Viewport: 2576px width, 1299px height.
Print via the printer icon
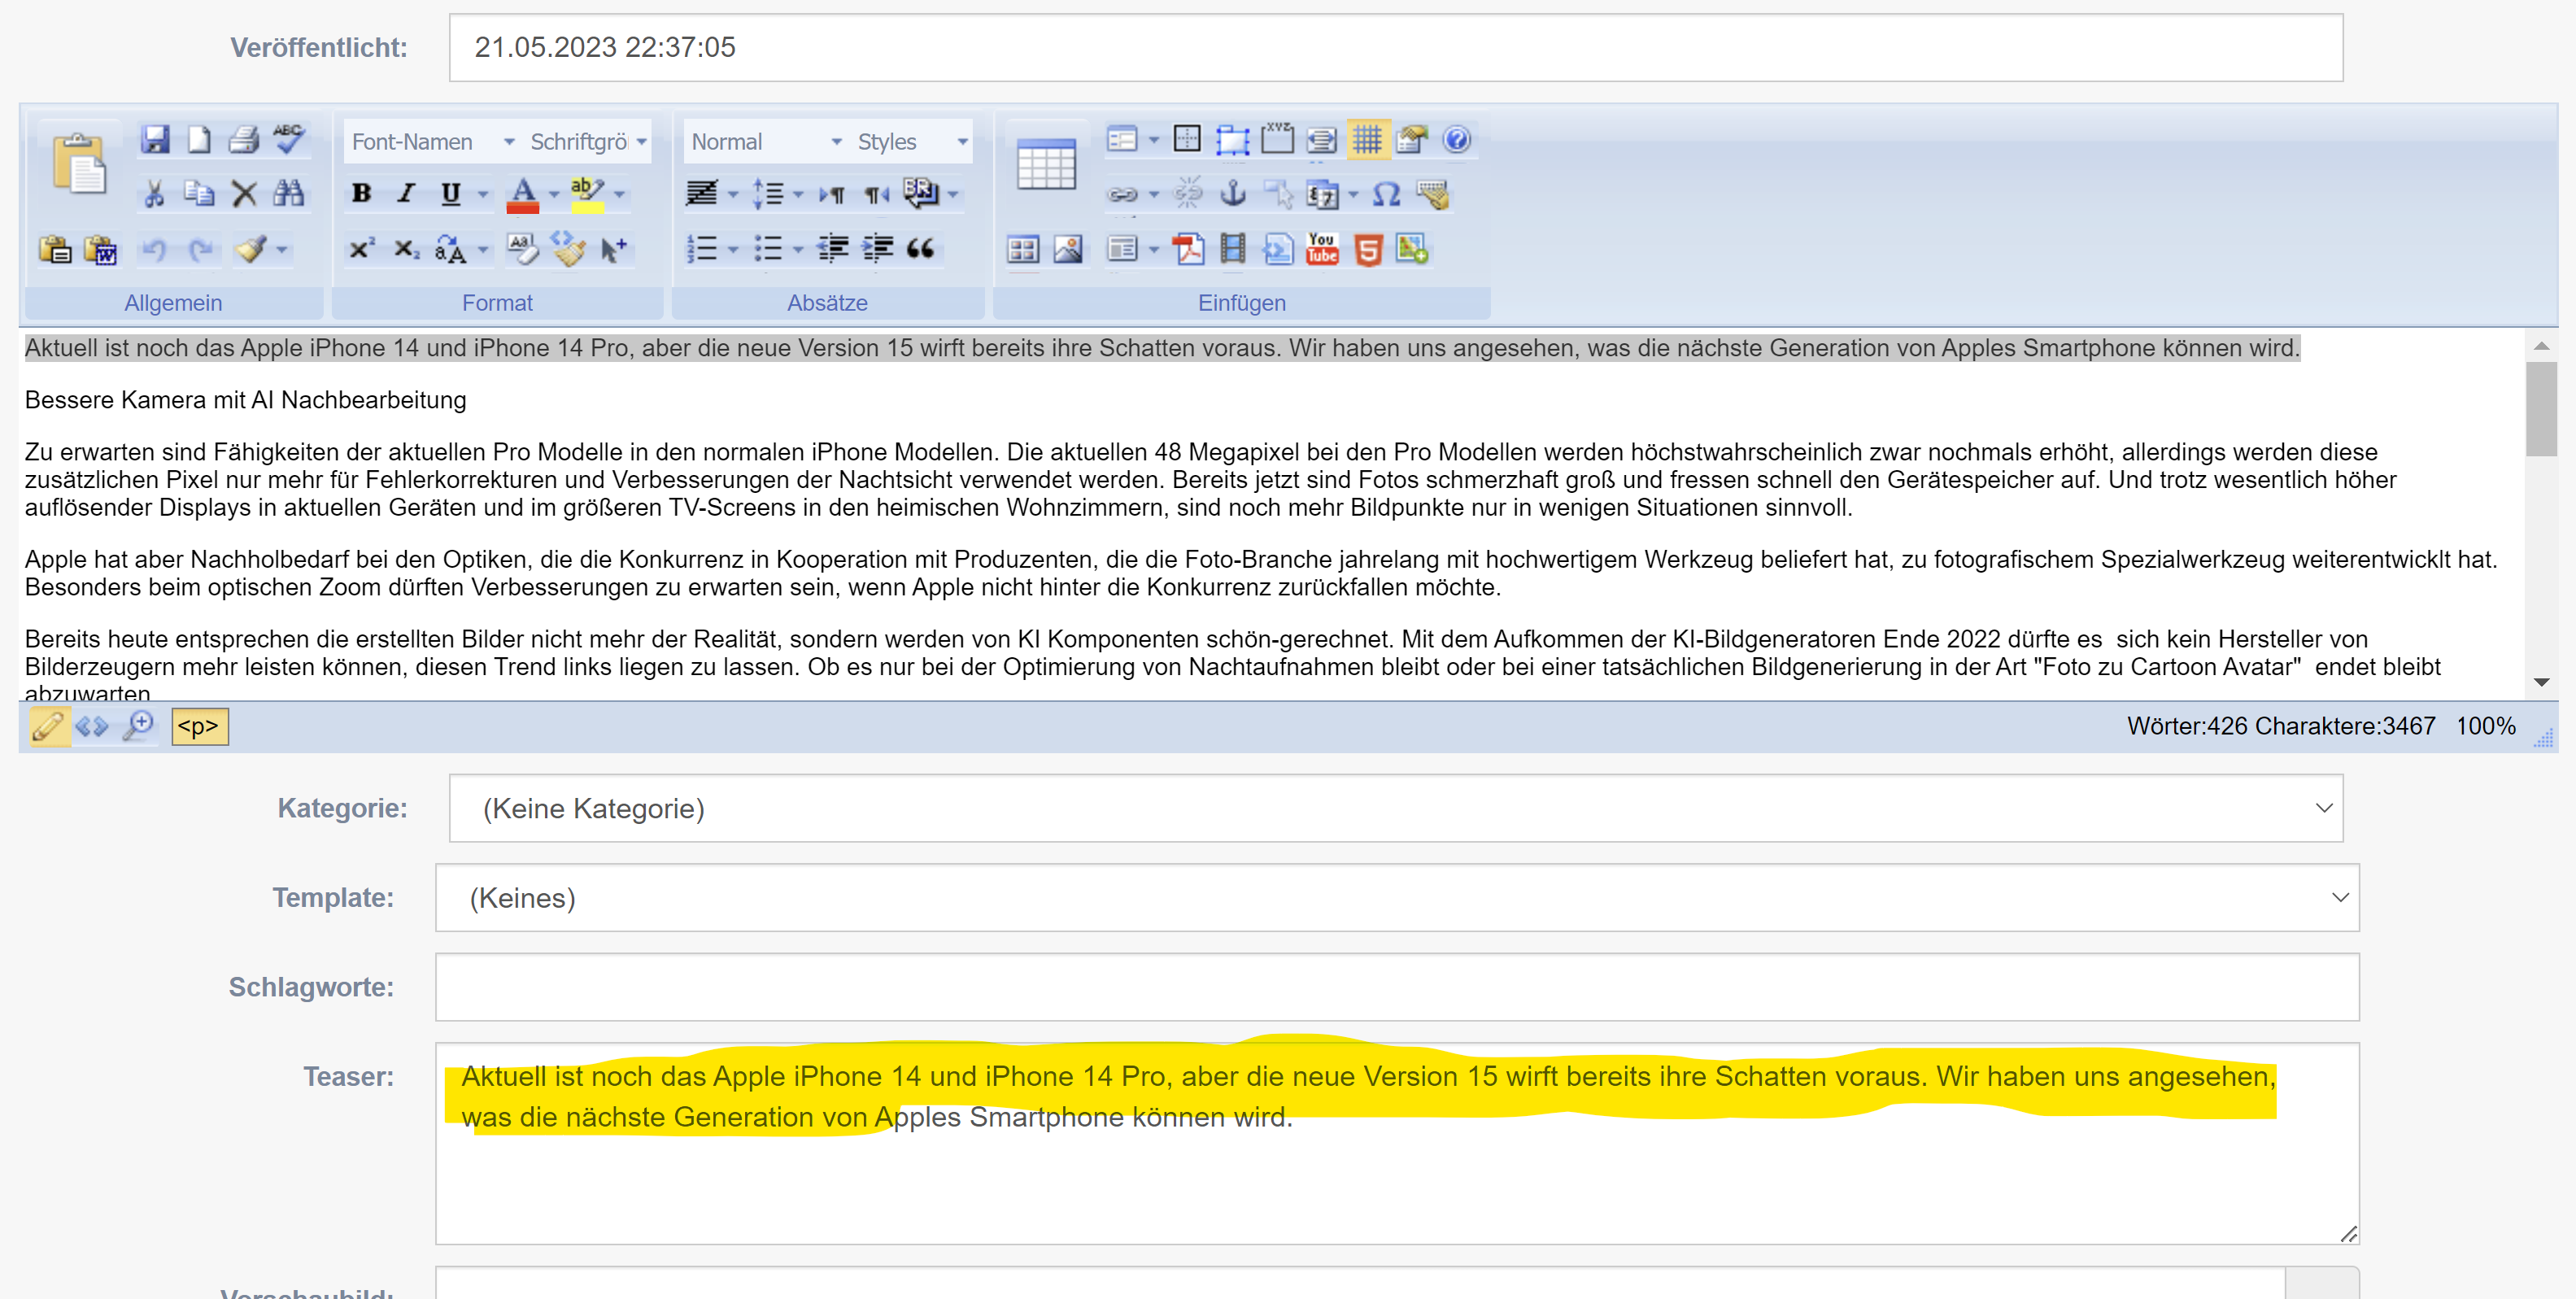coord(243,139)
